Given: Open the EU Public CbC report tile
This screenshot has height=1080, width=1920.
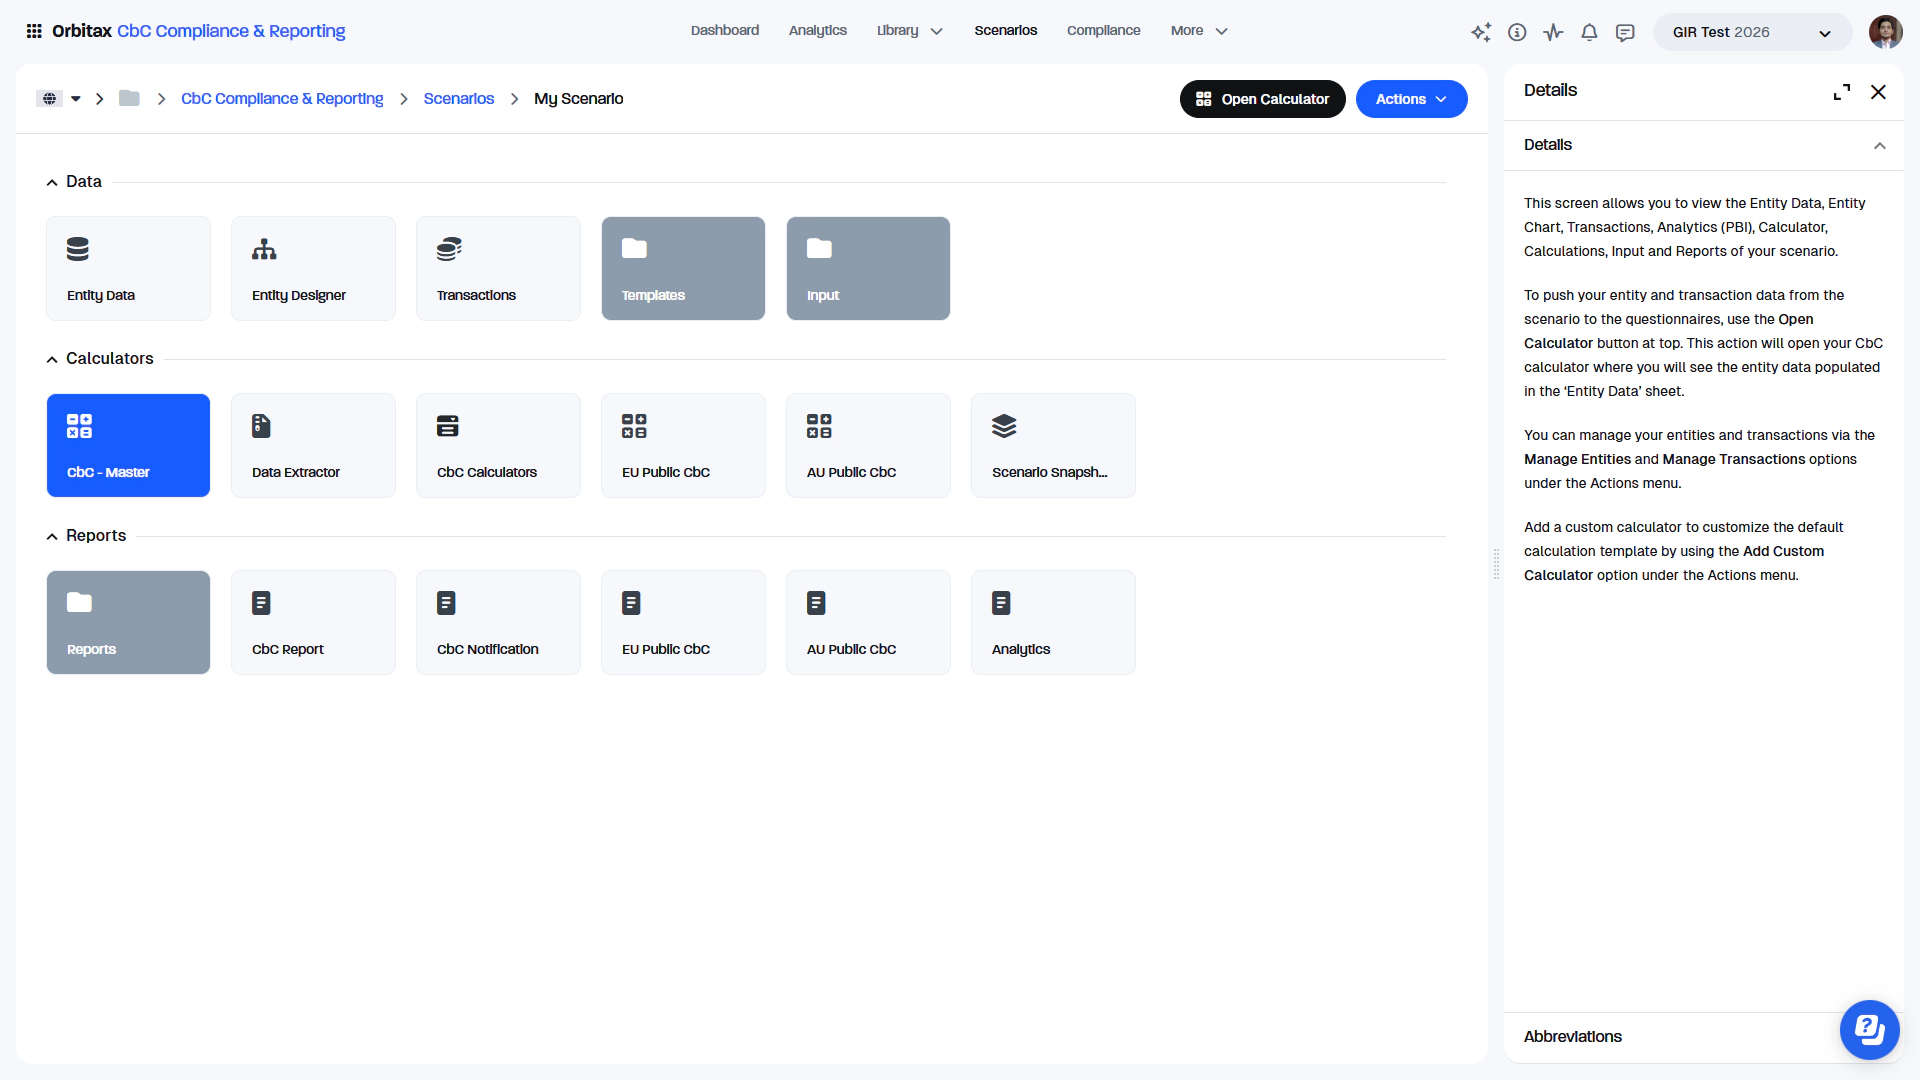Looking at the screenshot, I should coord(683,622).
